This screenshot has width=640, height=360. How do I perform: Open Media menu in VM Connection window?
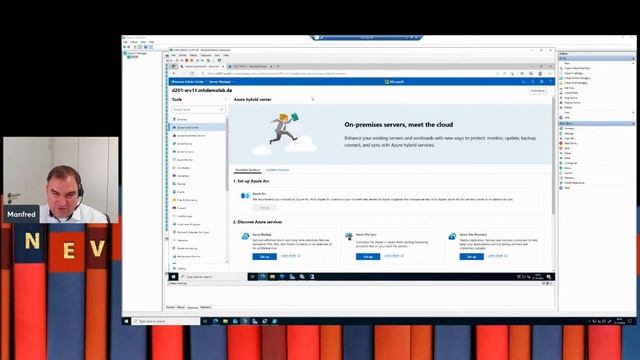pos(193,55)
